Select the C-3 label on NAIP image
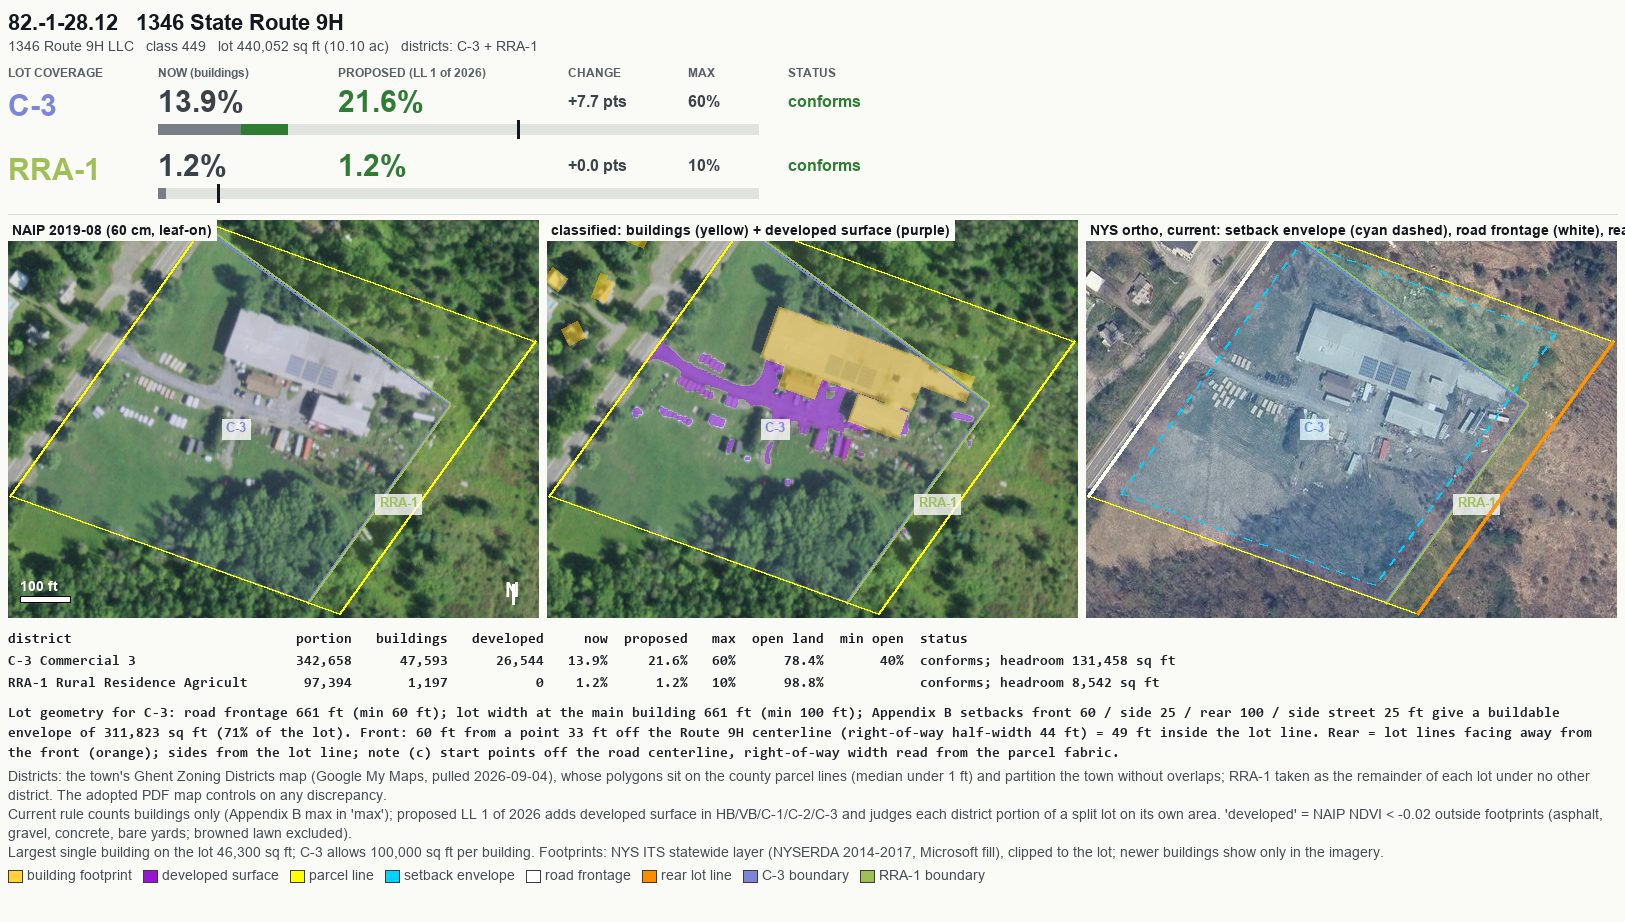This screenshot has width=1625, height=922. [x=235, y=427]
